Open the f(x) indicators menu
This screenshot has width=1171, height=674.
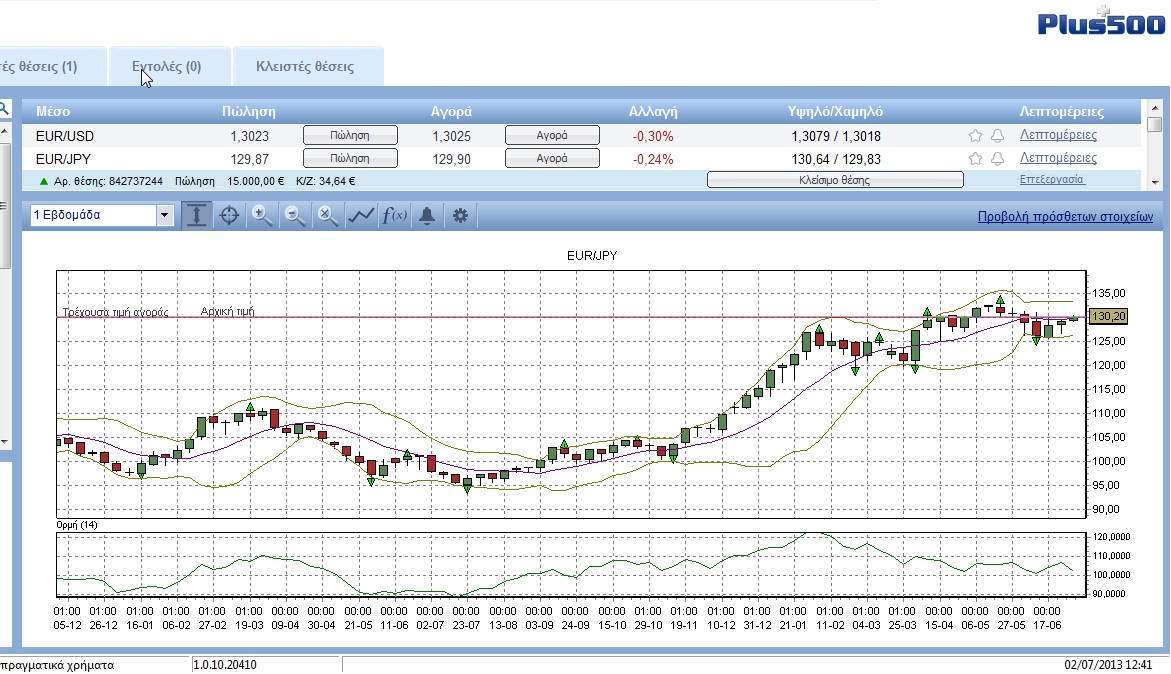pyautogui.click(x=394, y=216)
